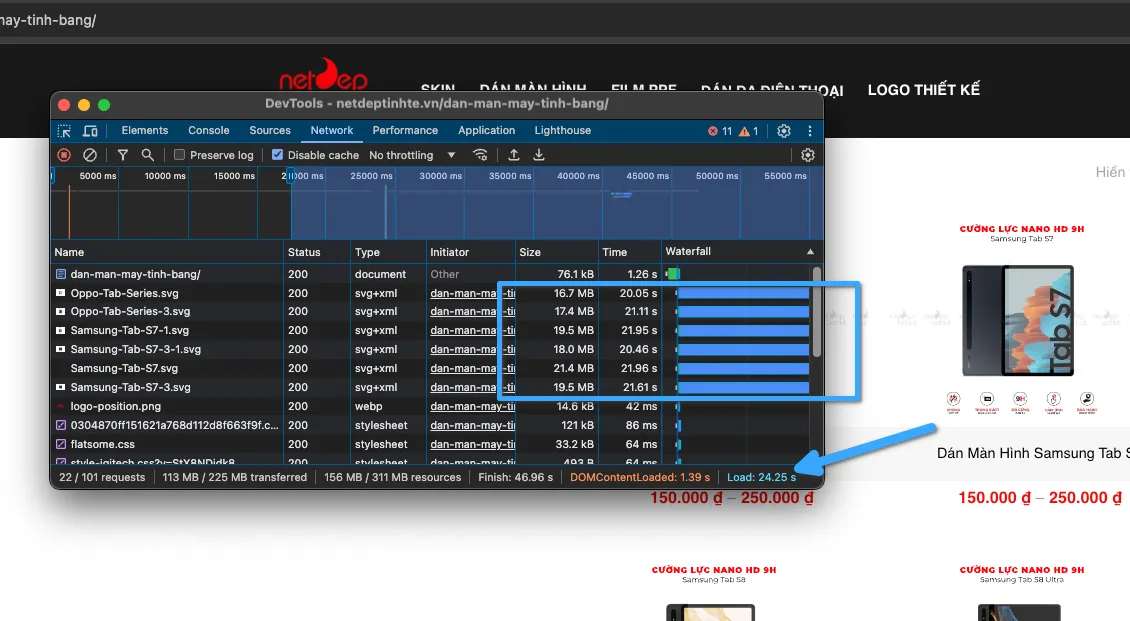Enable the Preserve log checkbox
Screen dimensions: 1130x621
(x=180, y=155)
